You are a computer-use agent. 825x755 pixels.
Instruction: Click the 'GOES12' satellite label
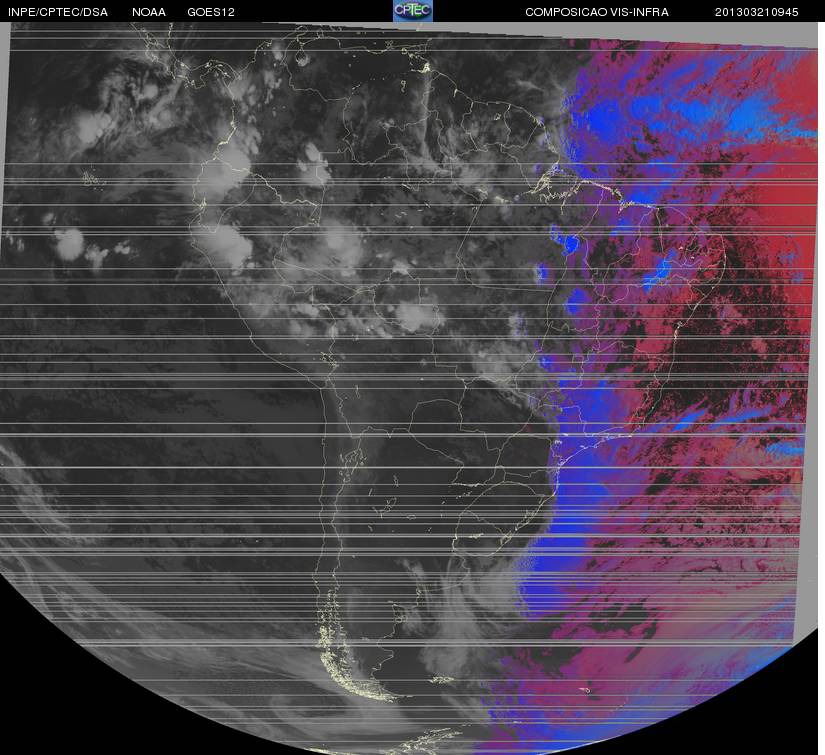tap(211, 12)
